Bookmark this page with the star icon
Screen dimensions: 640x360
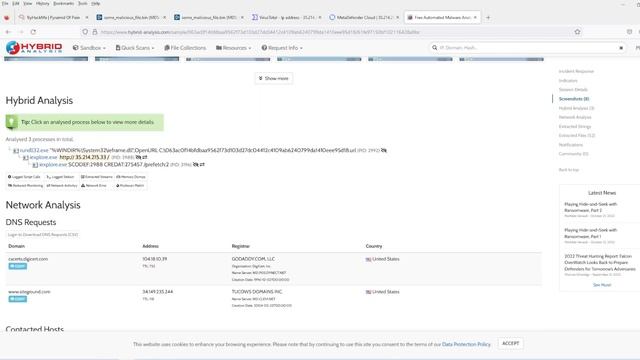577,32
